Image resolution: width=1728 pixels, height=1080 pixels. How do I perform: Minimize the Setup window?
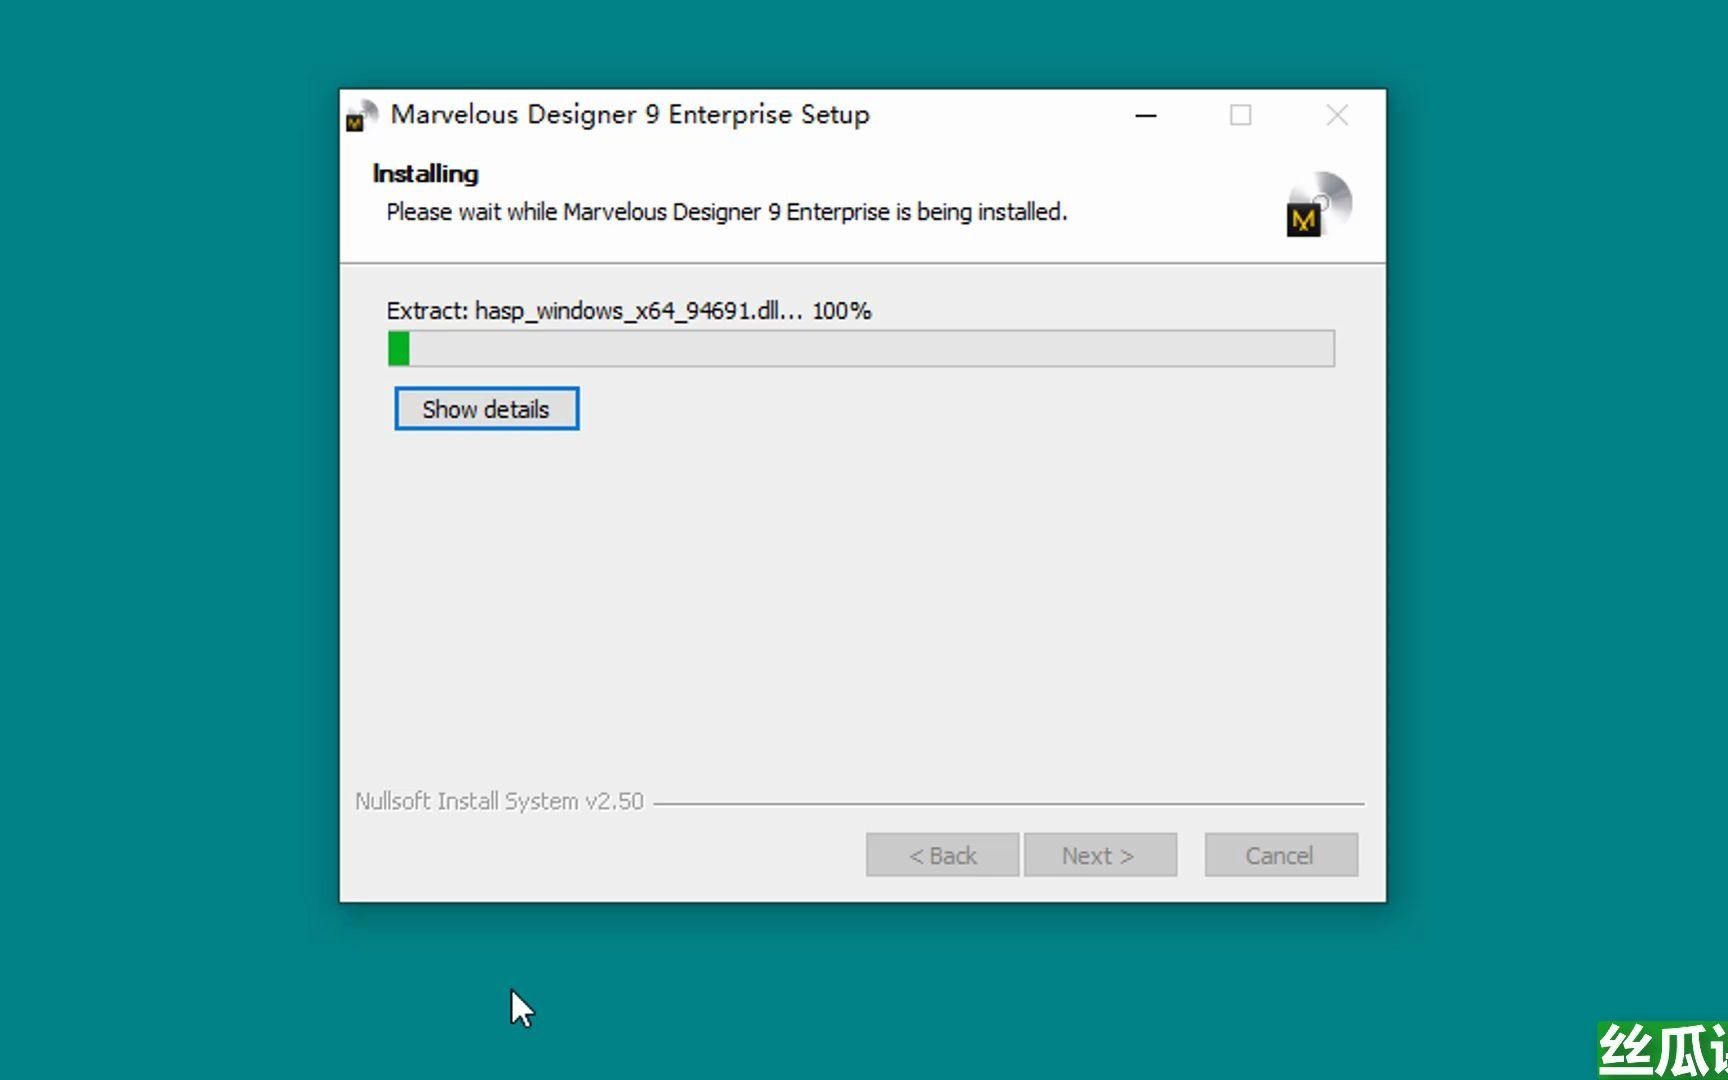point(1146,116)
